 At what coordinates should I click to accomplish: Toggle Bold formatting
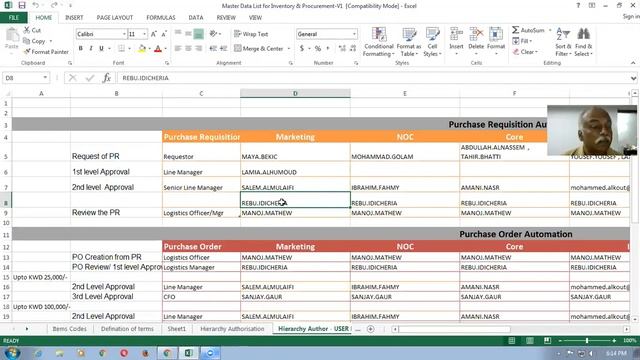80,49
